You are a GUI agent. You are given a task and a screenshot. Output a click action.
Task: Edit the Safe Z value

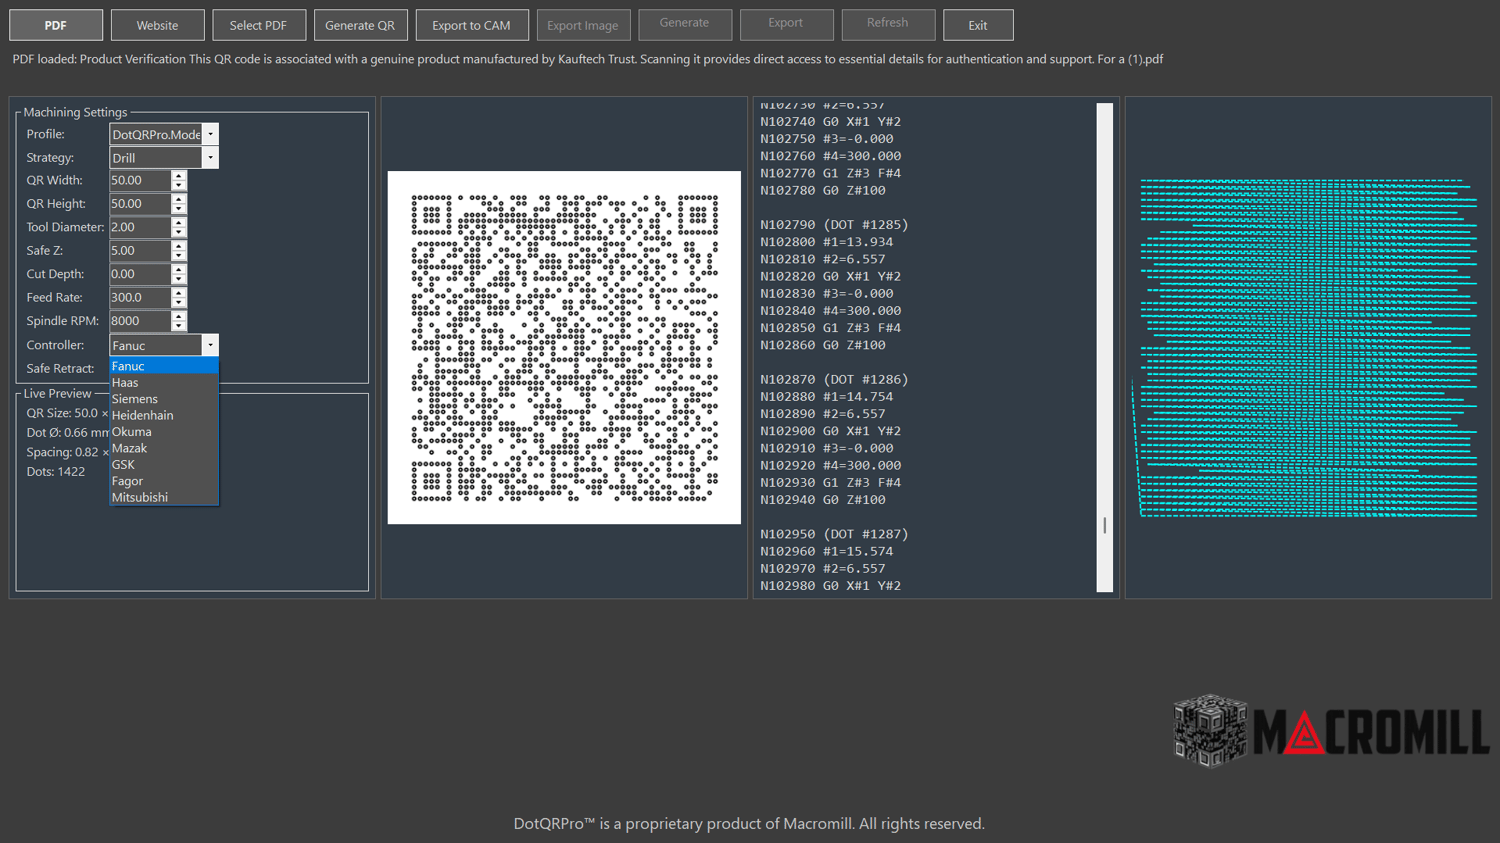[140, 251]
